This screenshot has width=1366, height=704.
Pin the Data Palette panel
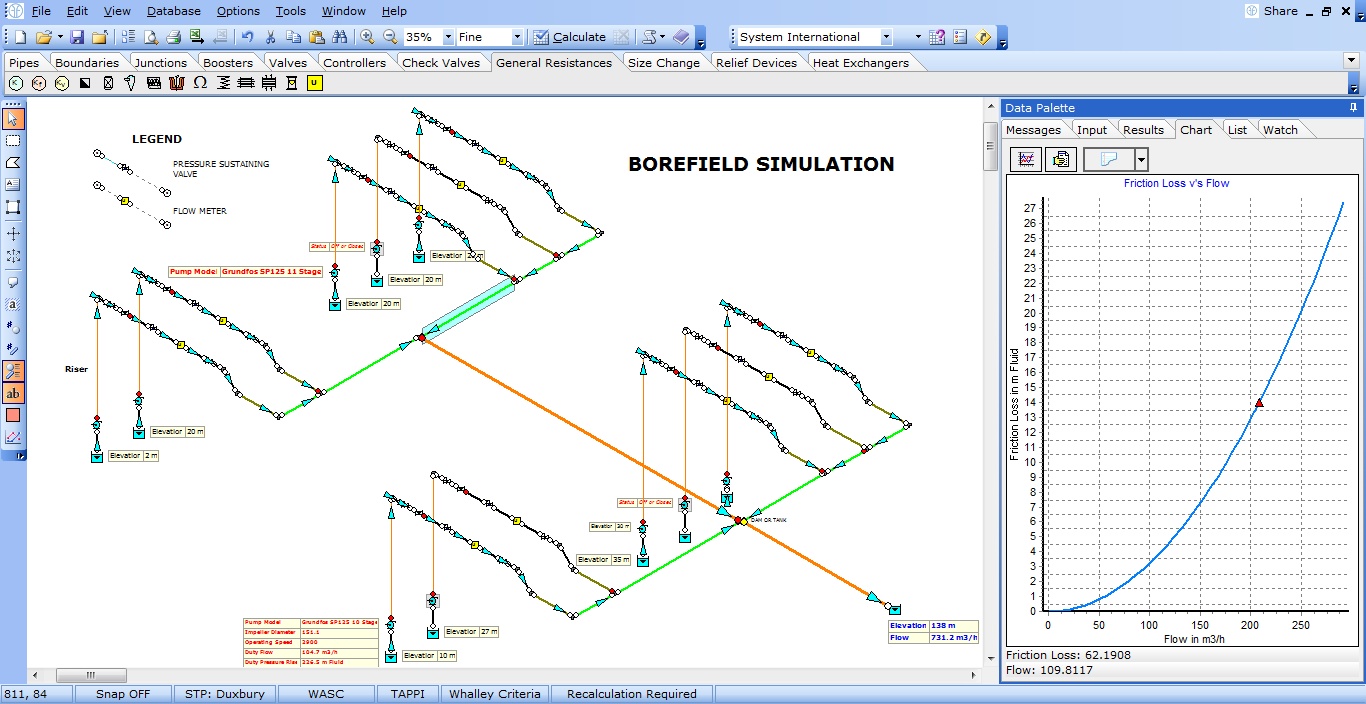(x=1354, y=108)
